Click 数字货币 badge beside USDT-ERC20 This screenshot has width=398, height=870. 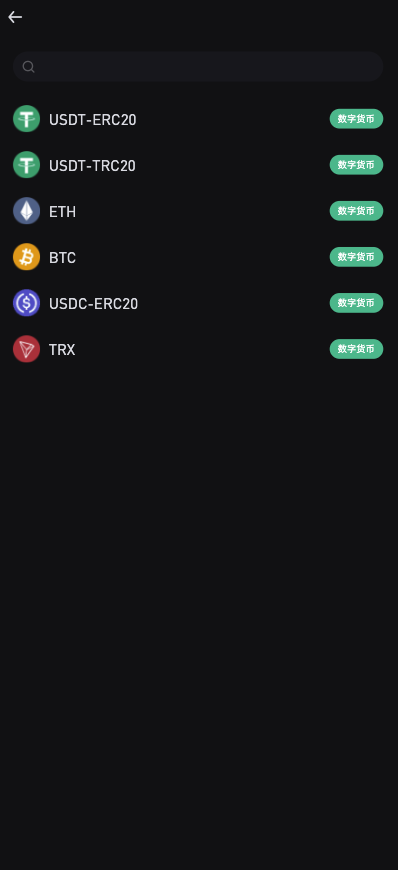coord(356,119)
